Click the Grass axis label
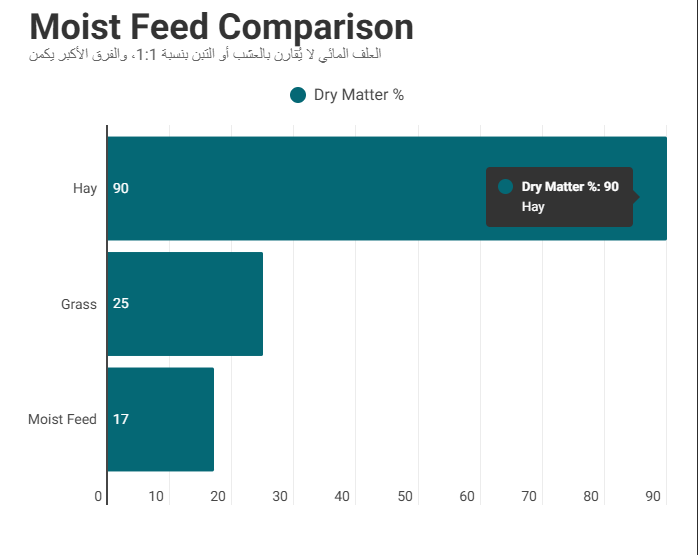 (x=79, y=304)
